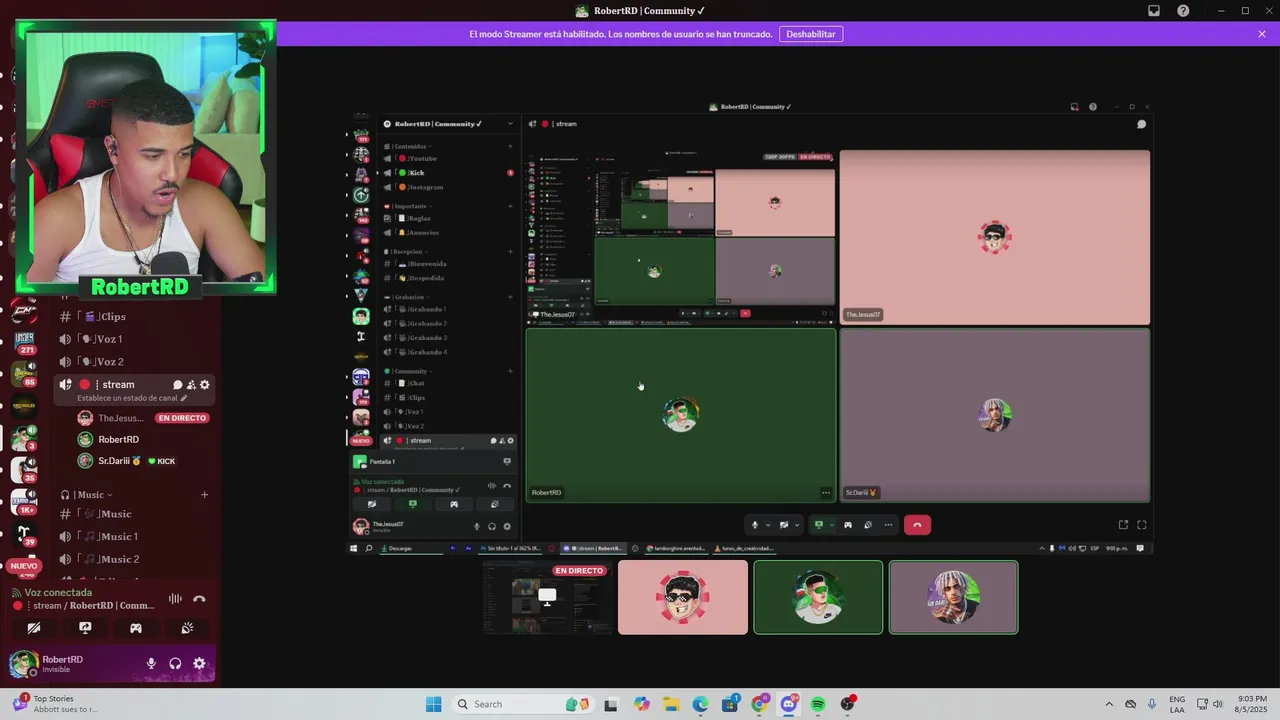1280x720 pixels.
Task: Open the stream / RobertRD | Comm... link
Action: point(94,606)
